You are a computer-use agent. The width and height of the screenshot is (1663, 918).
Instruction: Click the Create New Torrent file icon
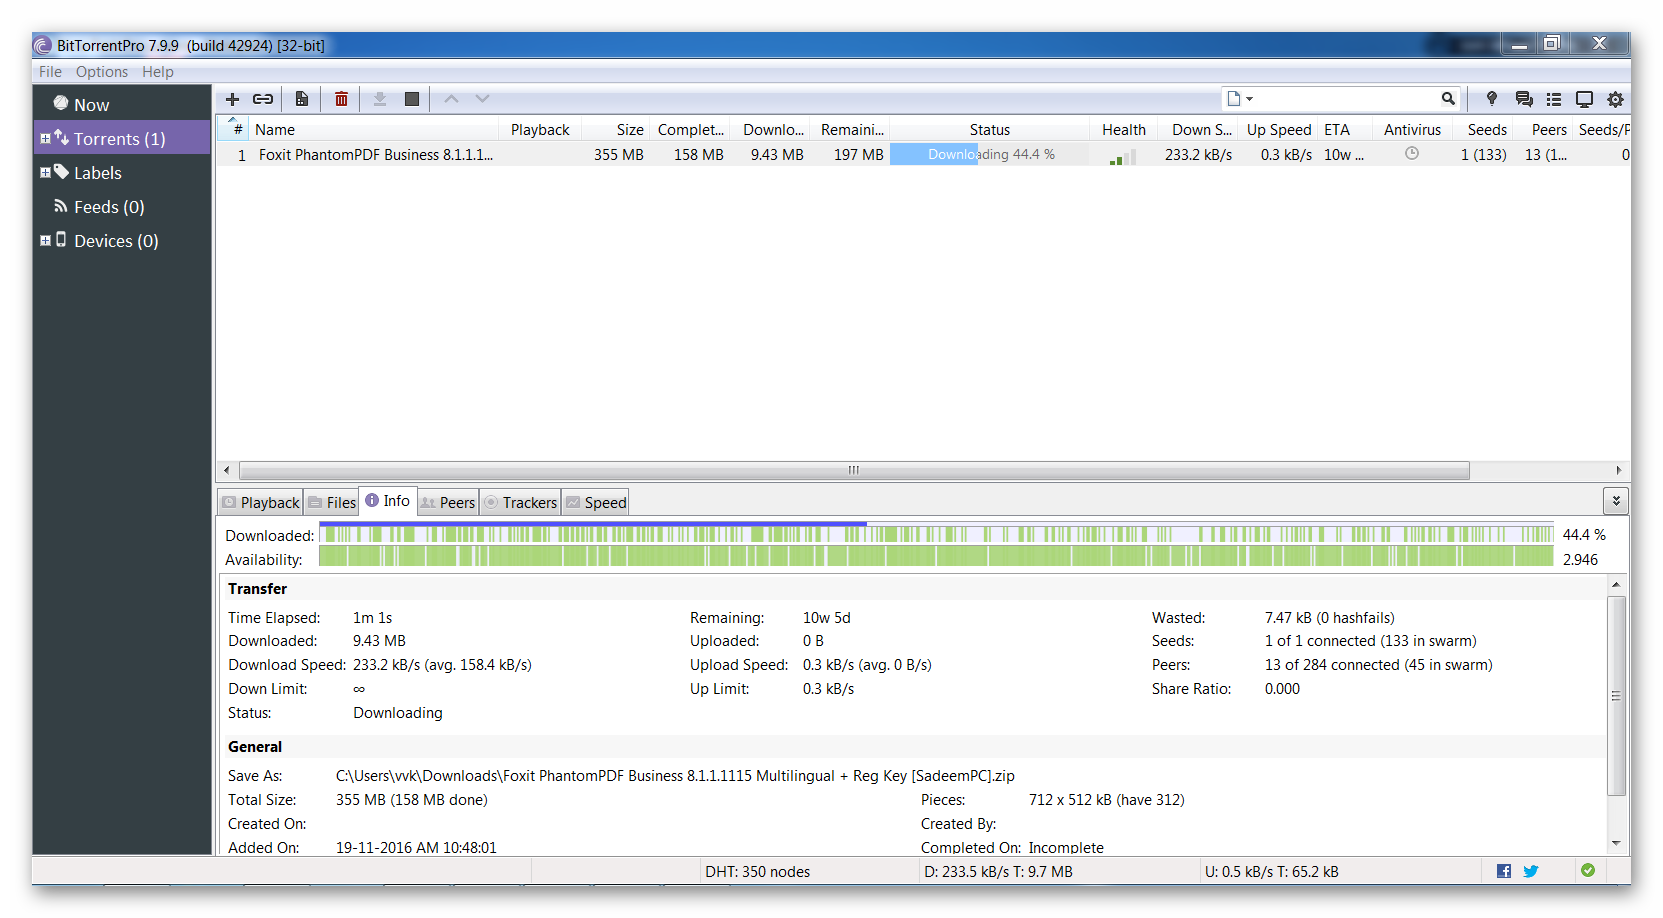click(x=301, y=99)
